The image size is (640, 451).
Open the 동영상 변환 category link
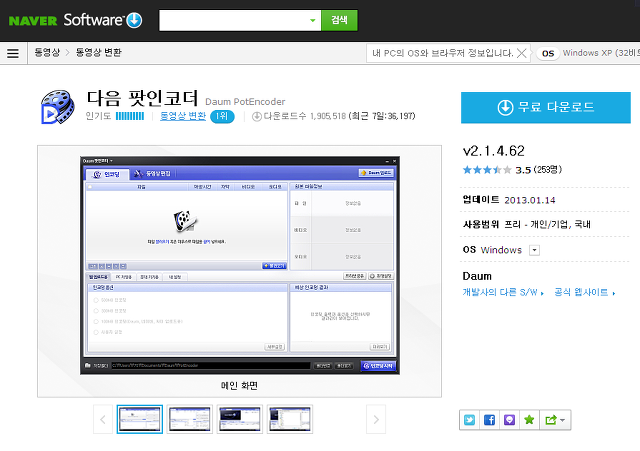click(x=182, y=116)
